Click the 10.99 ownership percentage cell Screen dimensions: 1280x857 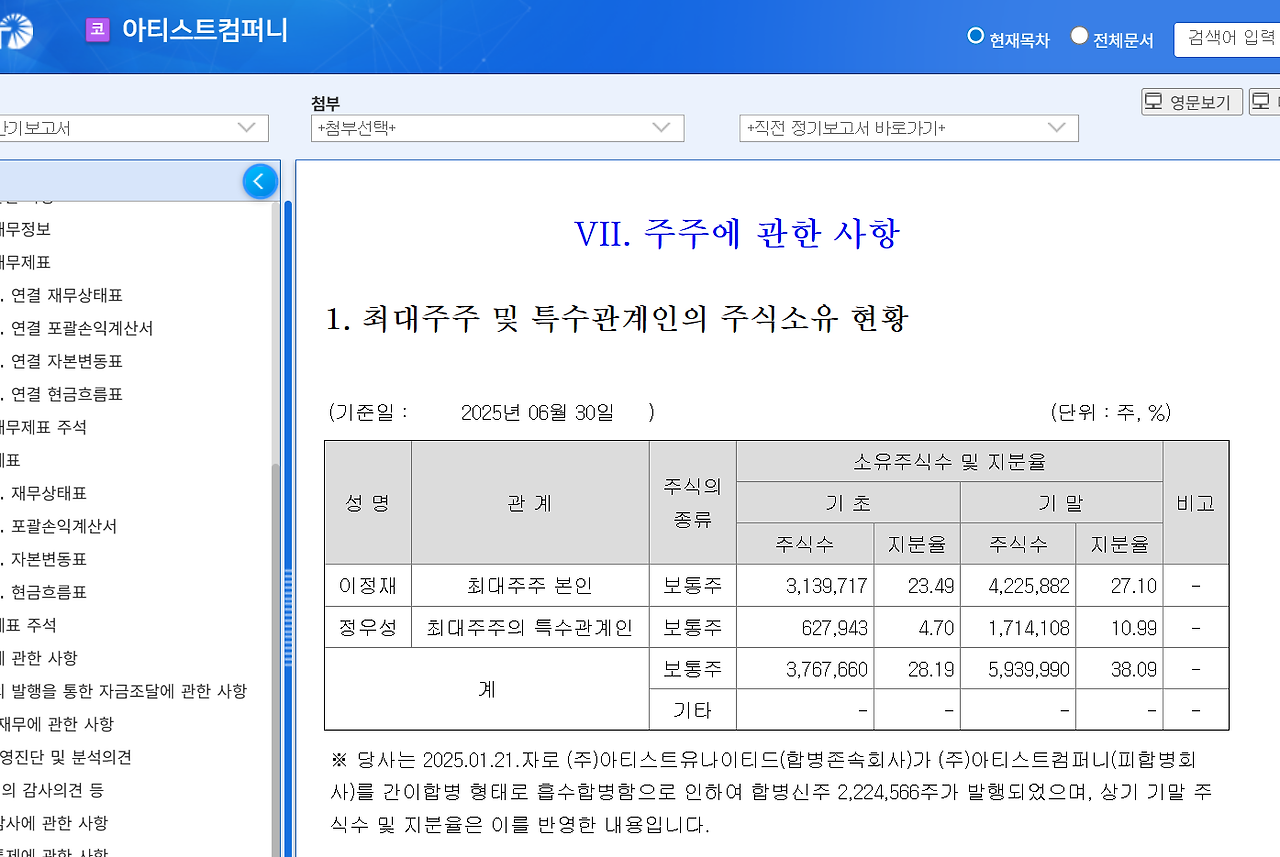click(1119, 628)
